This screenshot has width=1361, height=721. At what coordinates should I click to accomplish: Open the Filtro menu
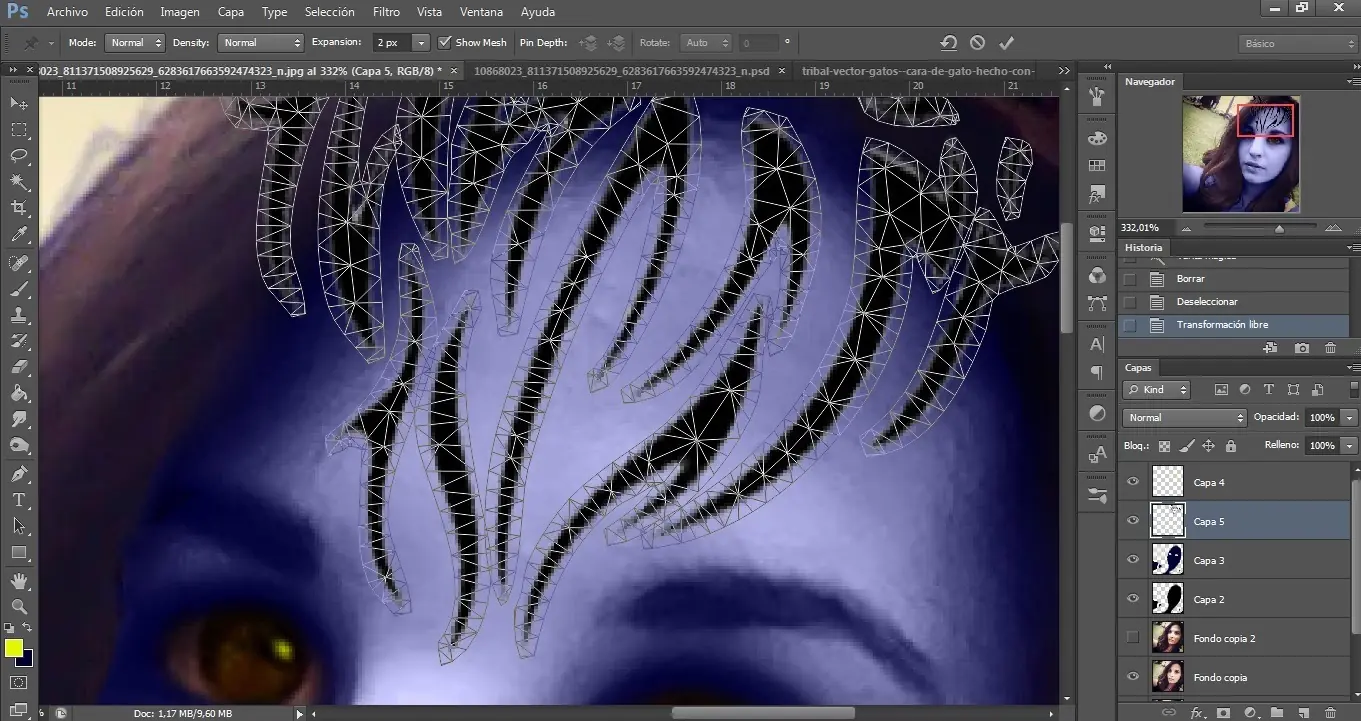[x=386, y=12]
